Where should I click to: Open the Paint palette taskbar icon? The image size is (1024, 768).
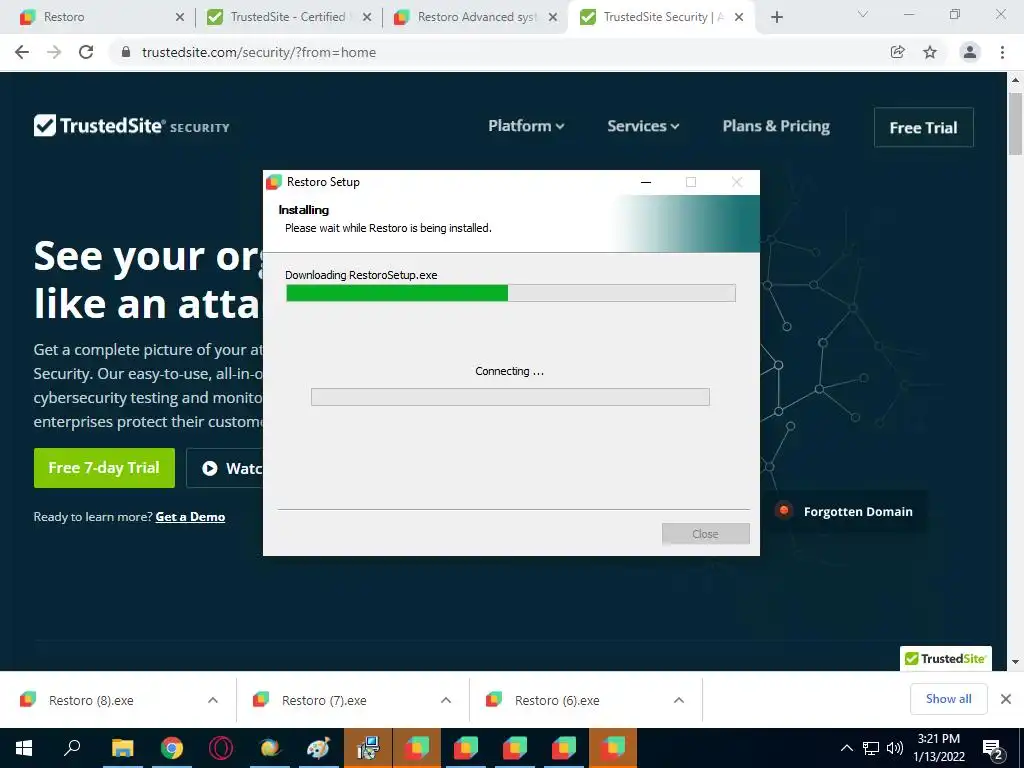(x=319, y=748)
